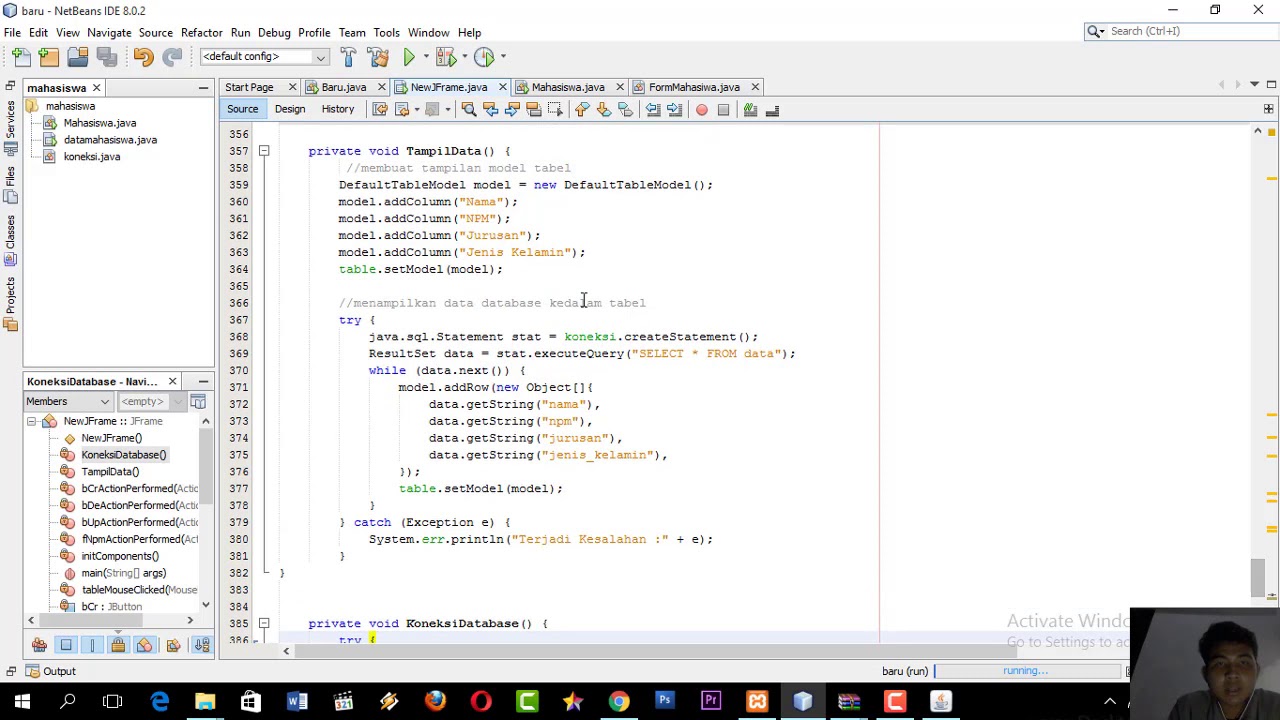
Task: Run the project with green play icon
Action: click(x=409, y=57)
